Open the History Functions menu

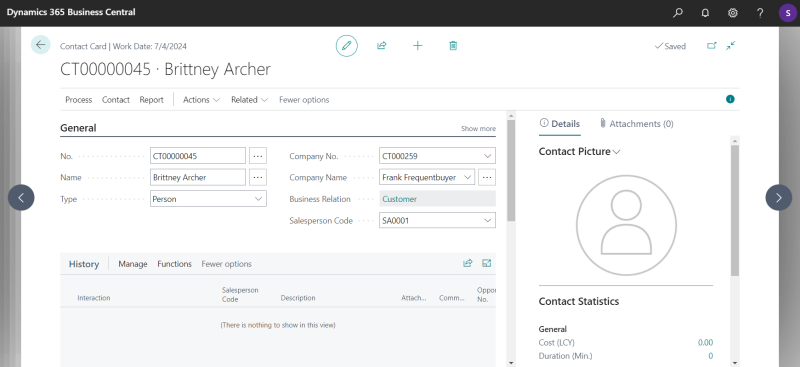point(174,264)
